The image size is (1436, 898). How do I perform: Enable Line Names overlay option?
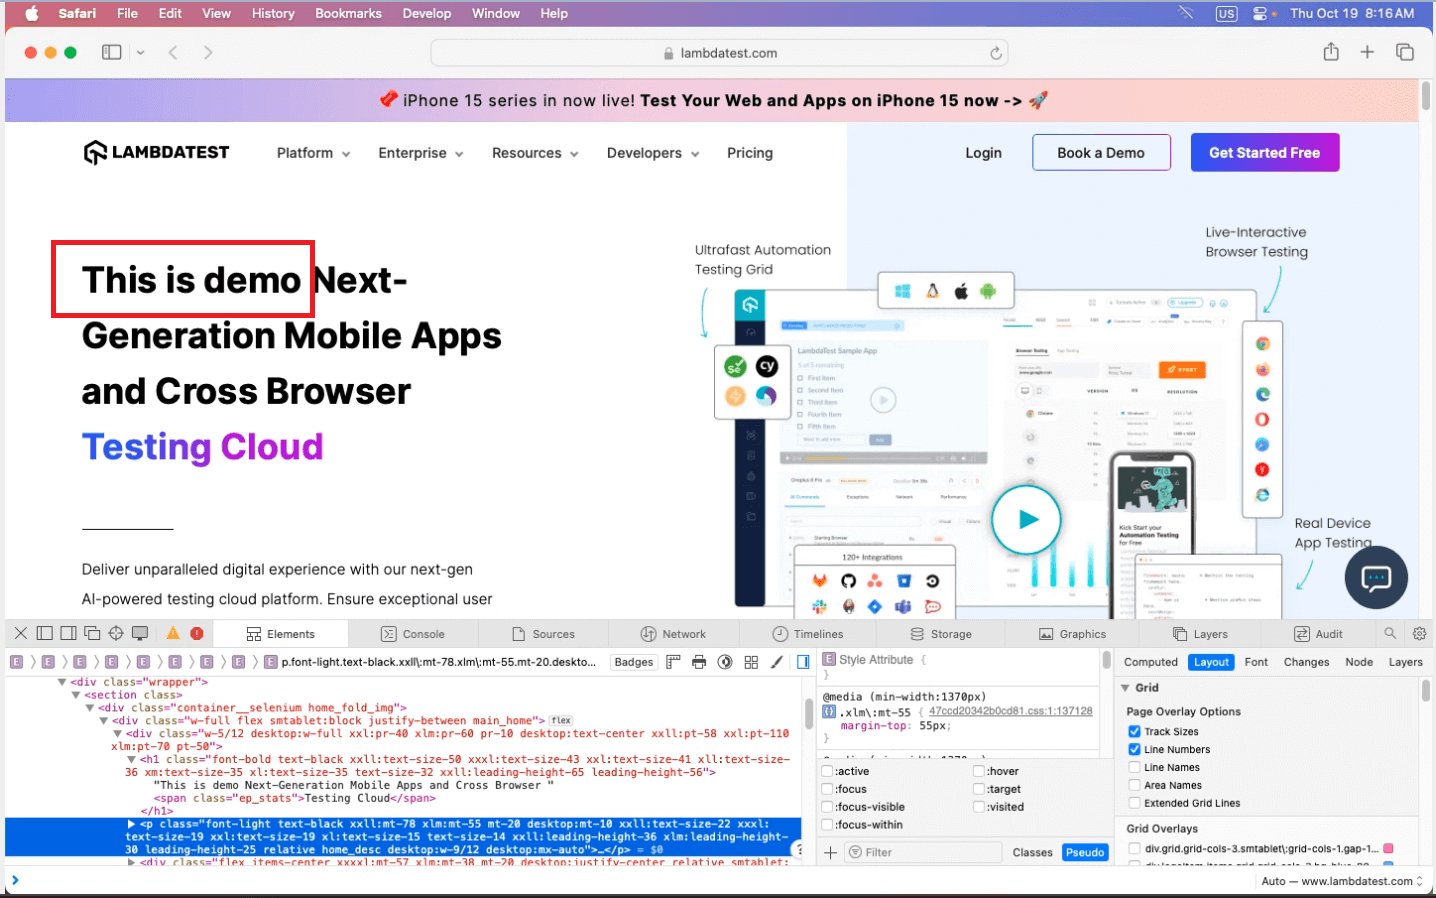pyautogui.click(x=1134, y=767)
